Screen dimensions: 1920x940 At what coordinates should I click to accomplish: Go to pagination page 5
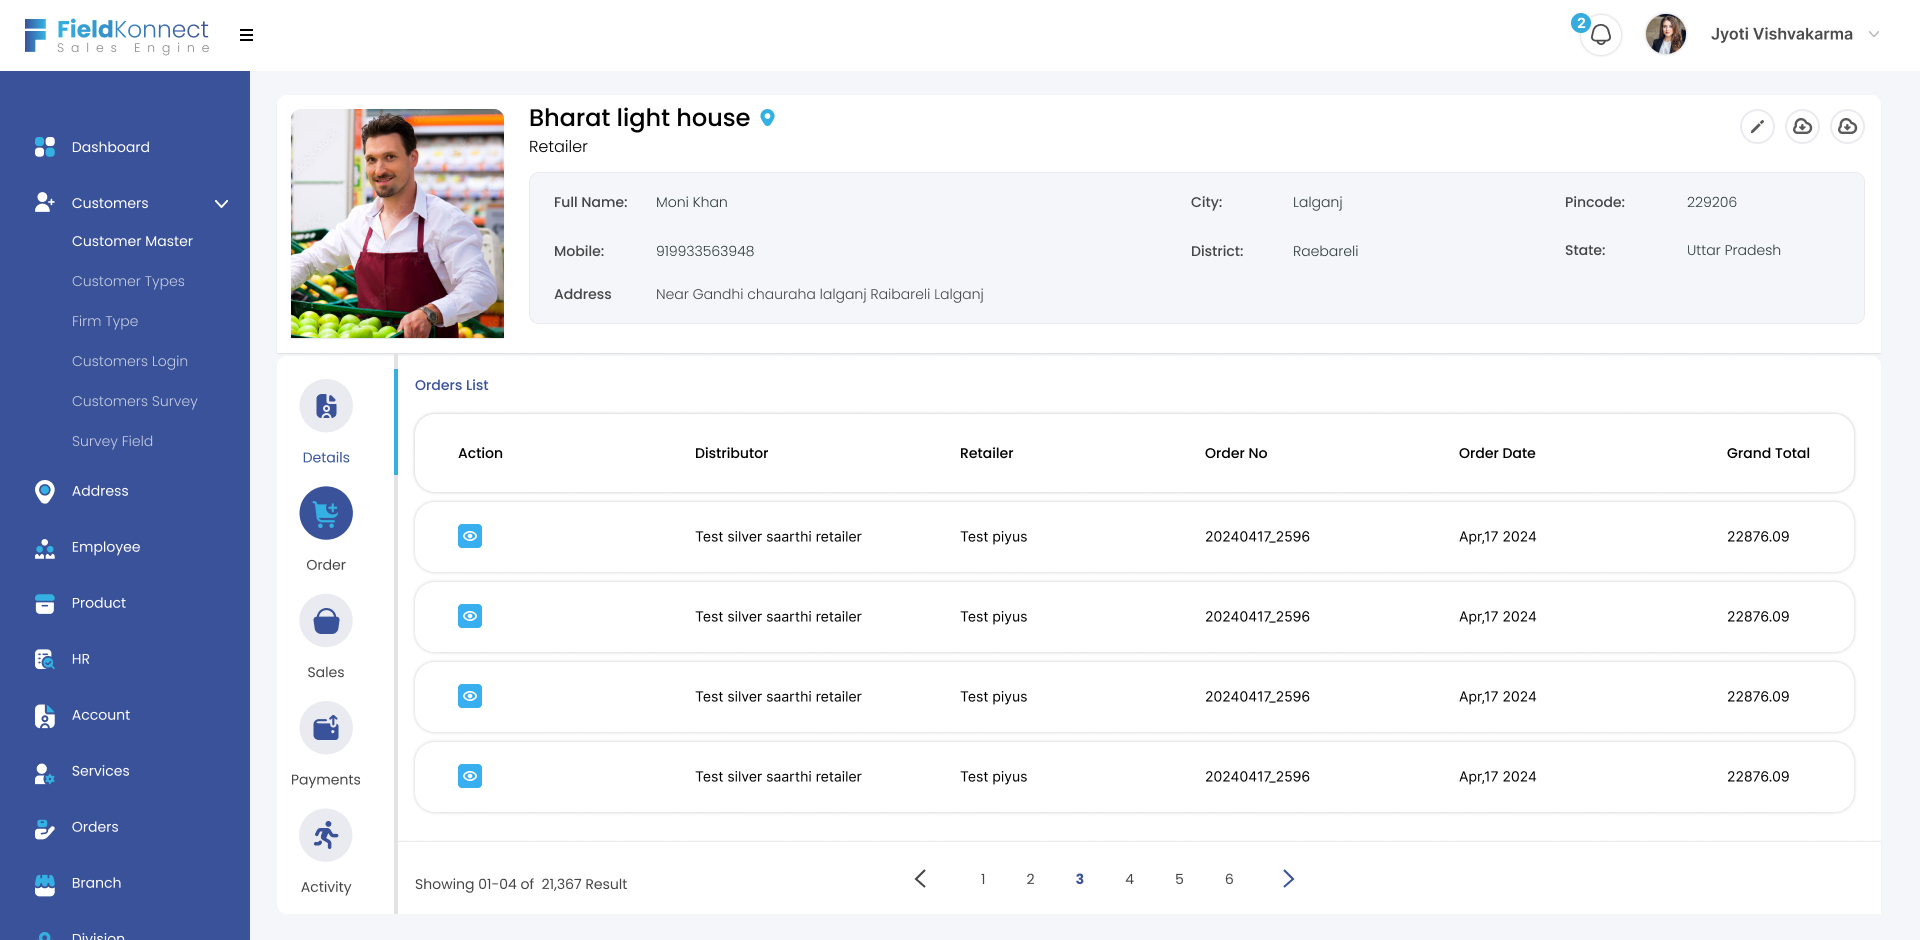pos(1179,879)
